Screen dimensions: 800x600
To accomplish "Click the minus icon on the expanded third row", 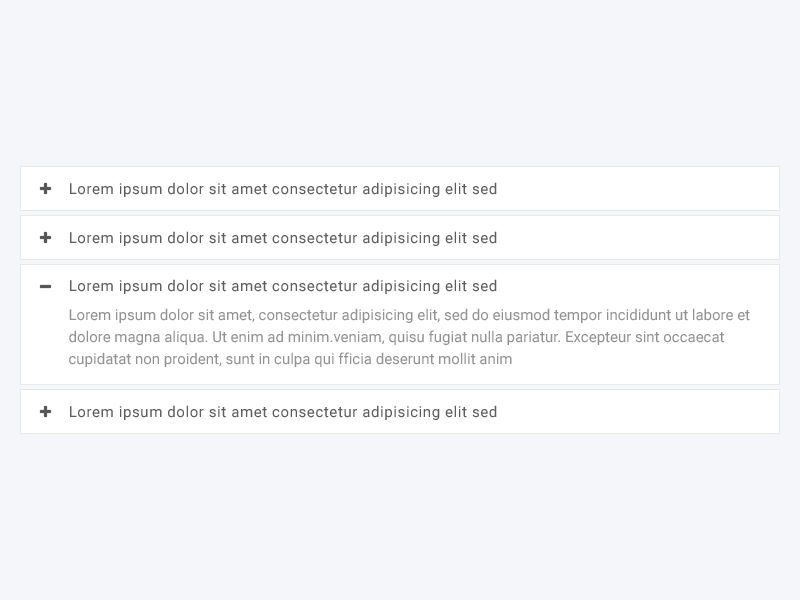I will 45,287.
